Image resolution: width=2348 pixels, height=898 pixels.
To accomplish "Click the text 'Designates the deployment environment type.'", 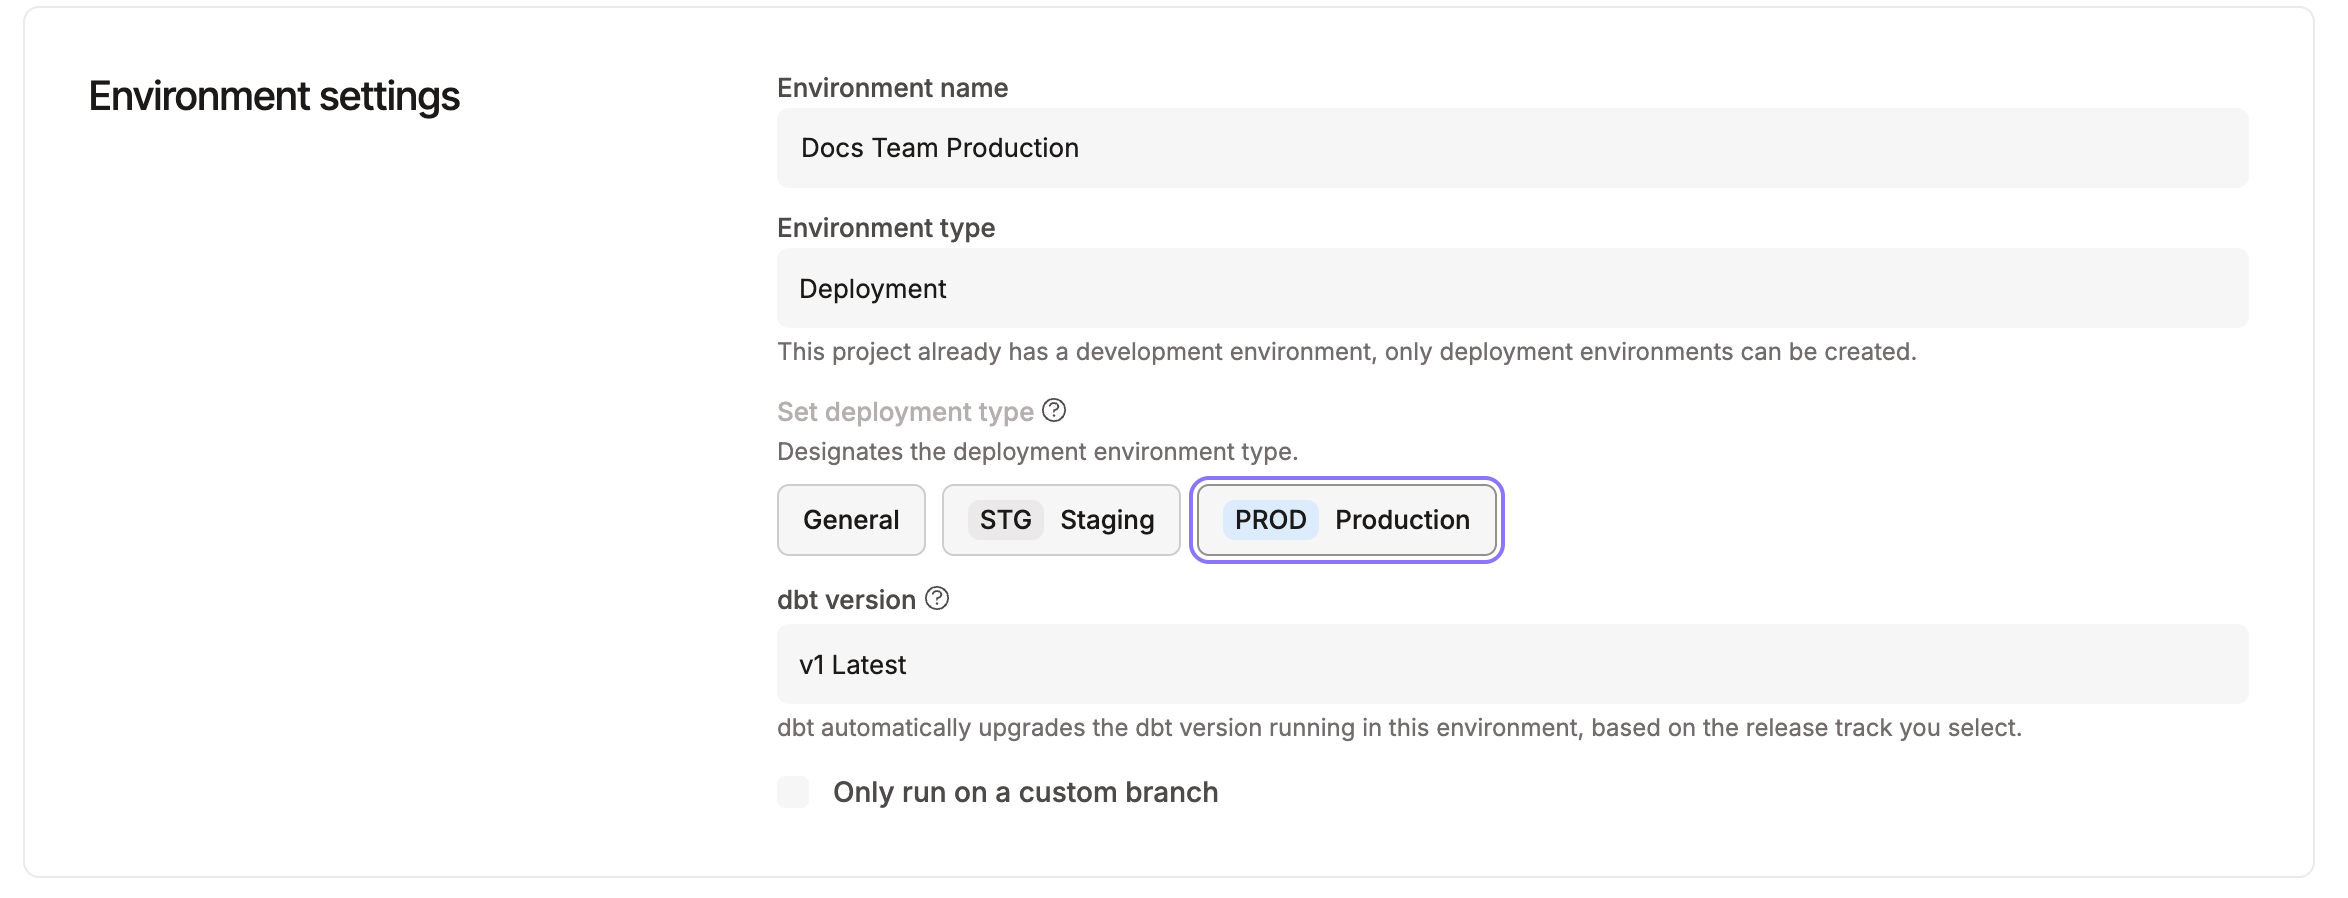I will [x=1037, y=452].
